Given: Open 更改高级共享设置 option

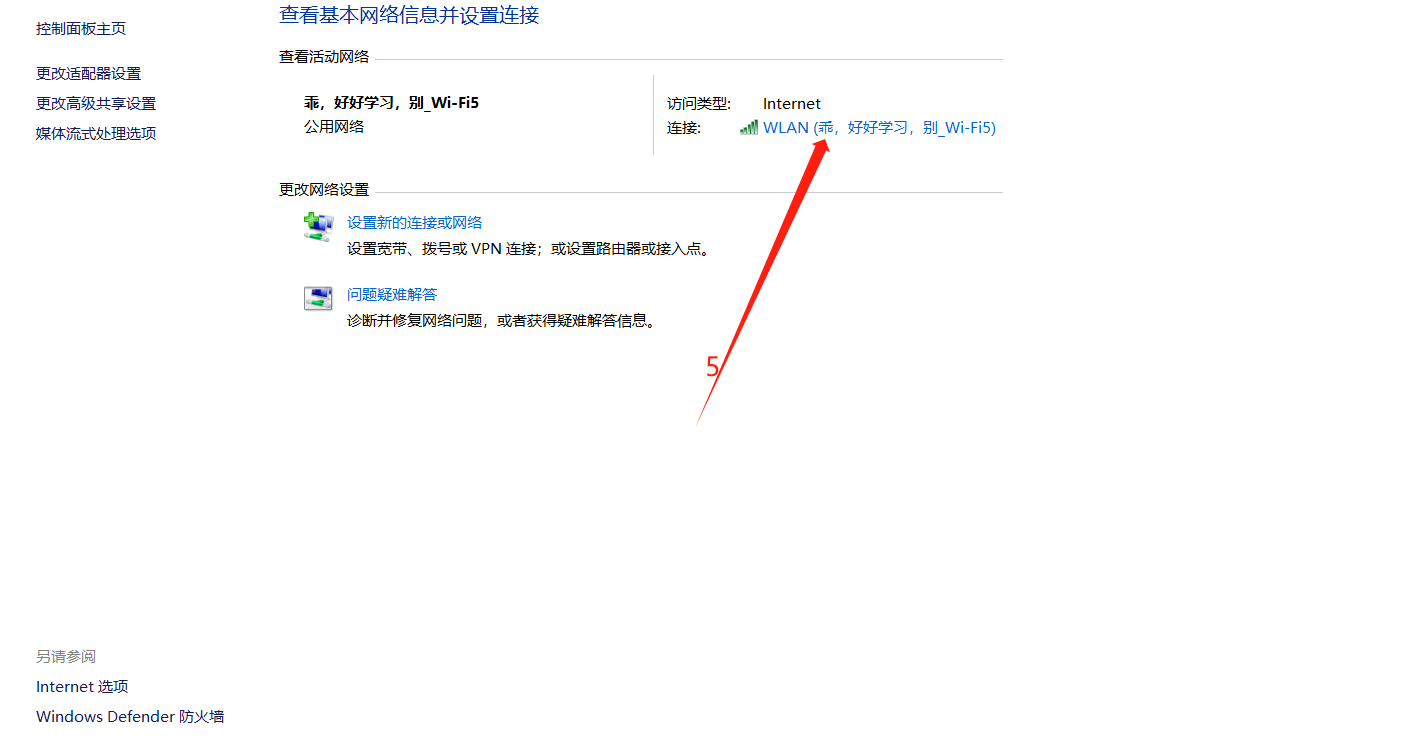Looking at the screenshot, I should point(96,104).
